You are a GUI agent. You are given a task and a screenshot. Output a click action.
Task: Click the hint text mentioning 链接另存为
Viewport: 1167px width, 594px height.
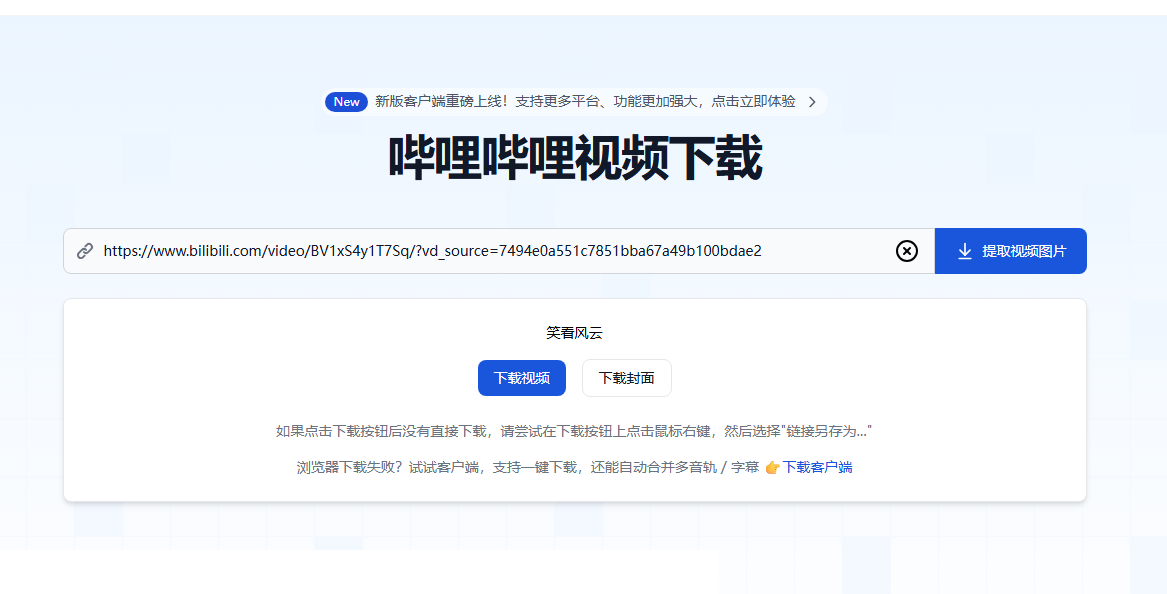pos(574,431)
